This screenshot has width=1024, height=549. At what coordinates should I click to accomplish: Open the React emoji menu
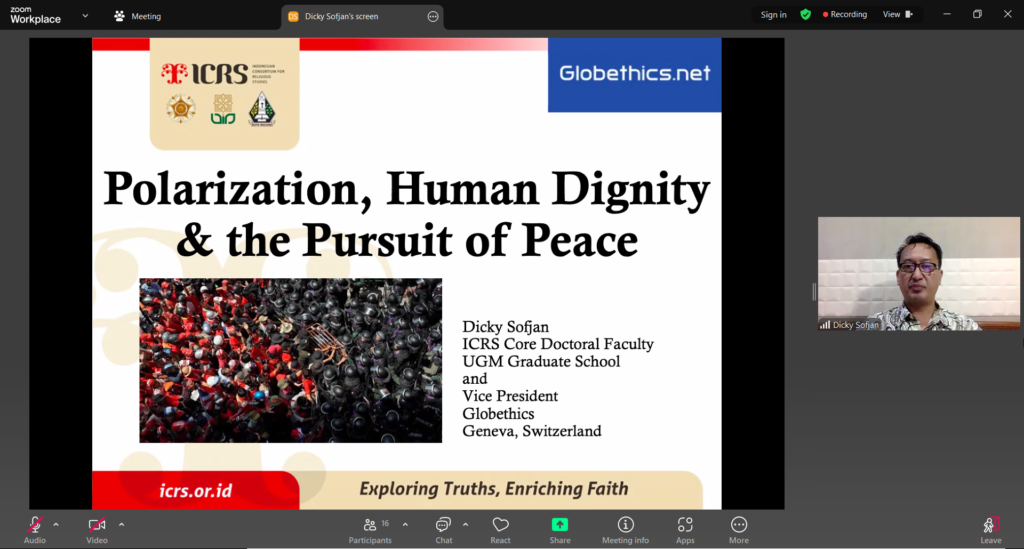click(x=501, y=529)
